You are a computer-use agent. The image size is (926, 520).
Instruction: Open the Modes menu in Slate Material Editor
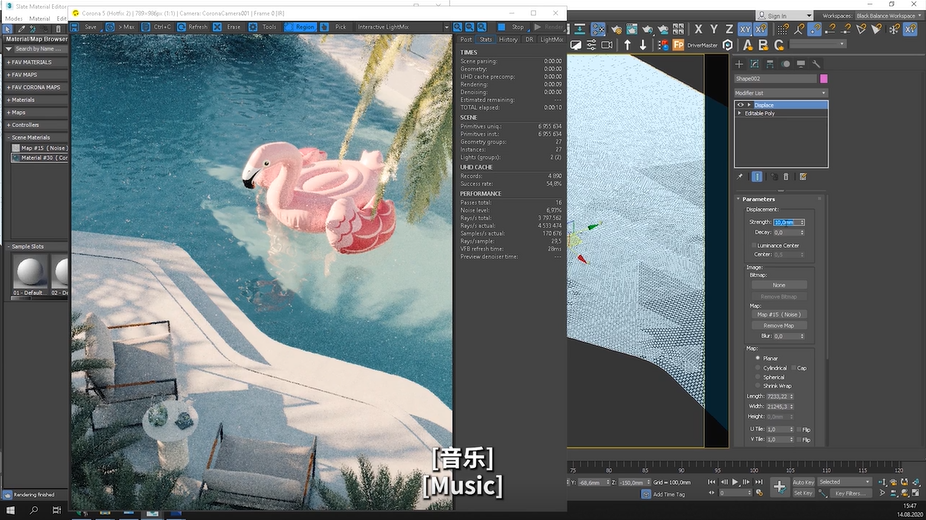14,18
